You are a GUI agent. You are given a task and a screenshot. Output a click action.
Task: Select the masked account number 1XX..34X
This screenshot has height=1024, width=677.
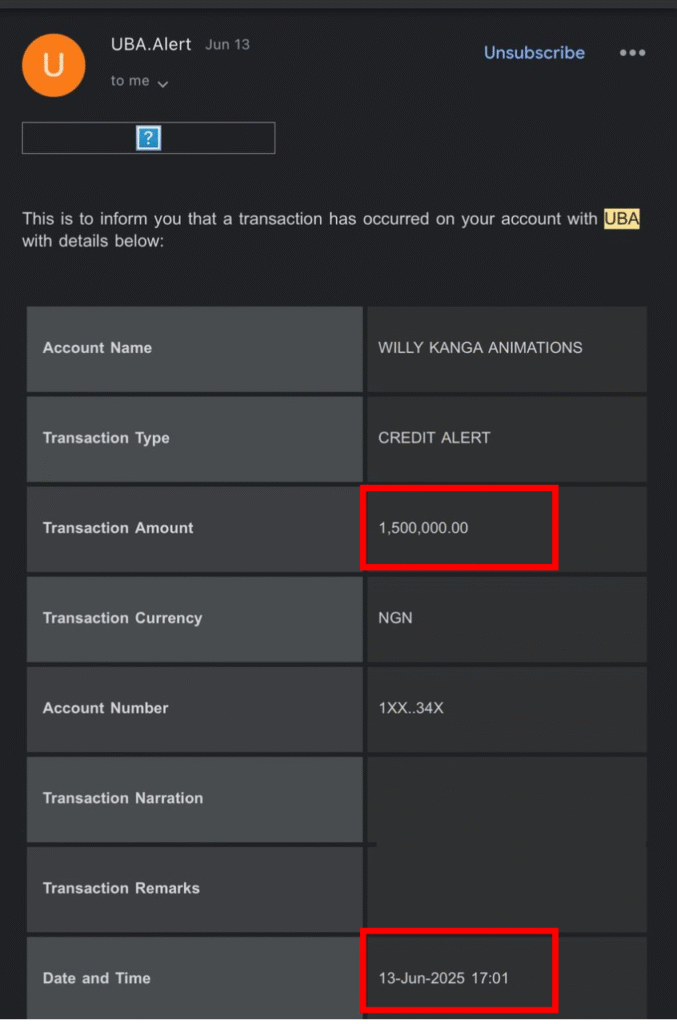[x=410, y=708]
